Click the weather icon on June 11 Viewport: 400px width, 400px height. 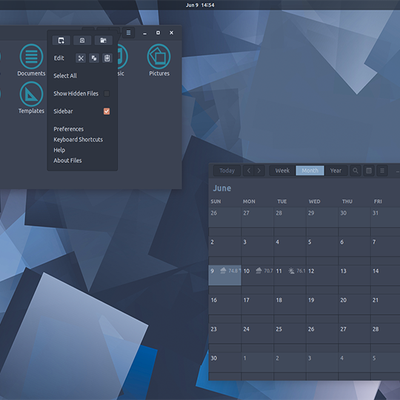(291, 271)
